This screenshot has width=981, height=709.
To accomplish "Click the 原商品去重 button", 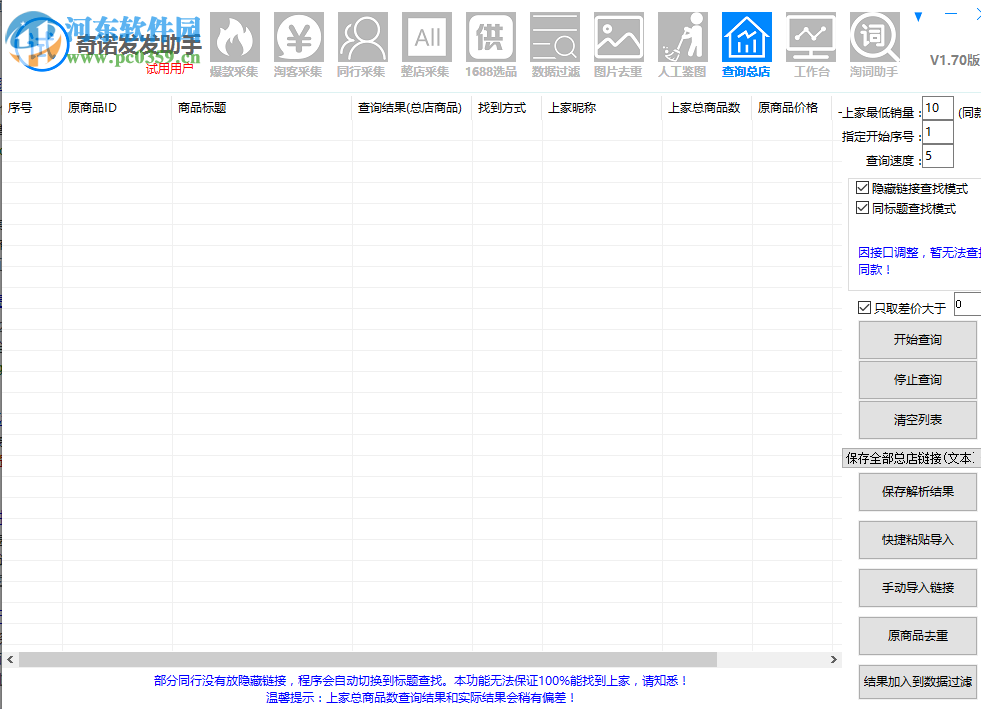I will 917,636.
